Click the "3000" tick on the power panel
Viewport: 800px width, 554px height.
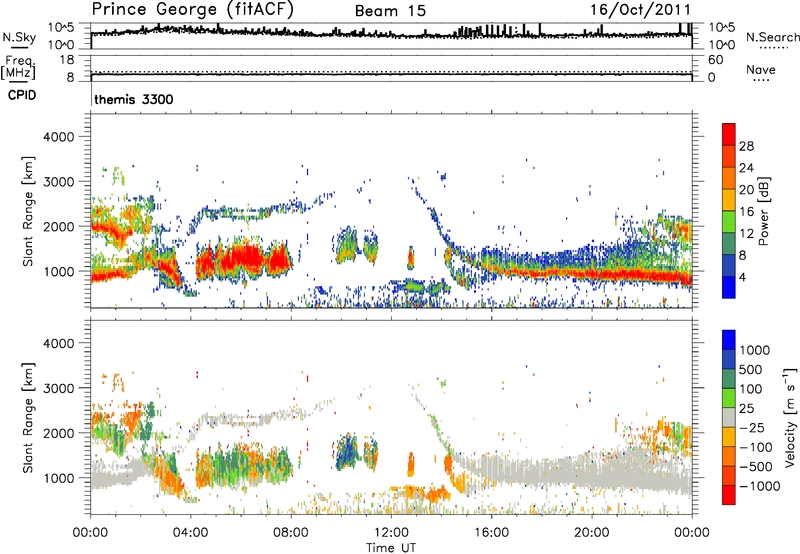click(x=59, y=182)
